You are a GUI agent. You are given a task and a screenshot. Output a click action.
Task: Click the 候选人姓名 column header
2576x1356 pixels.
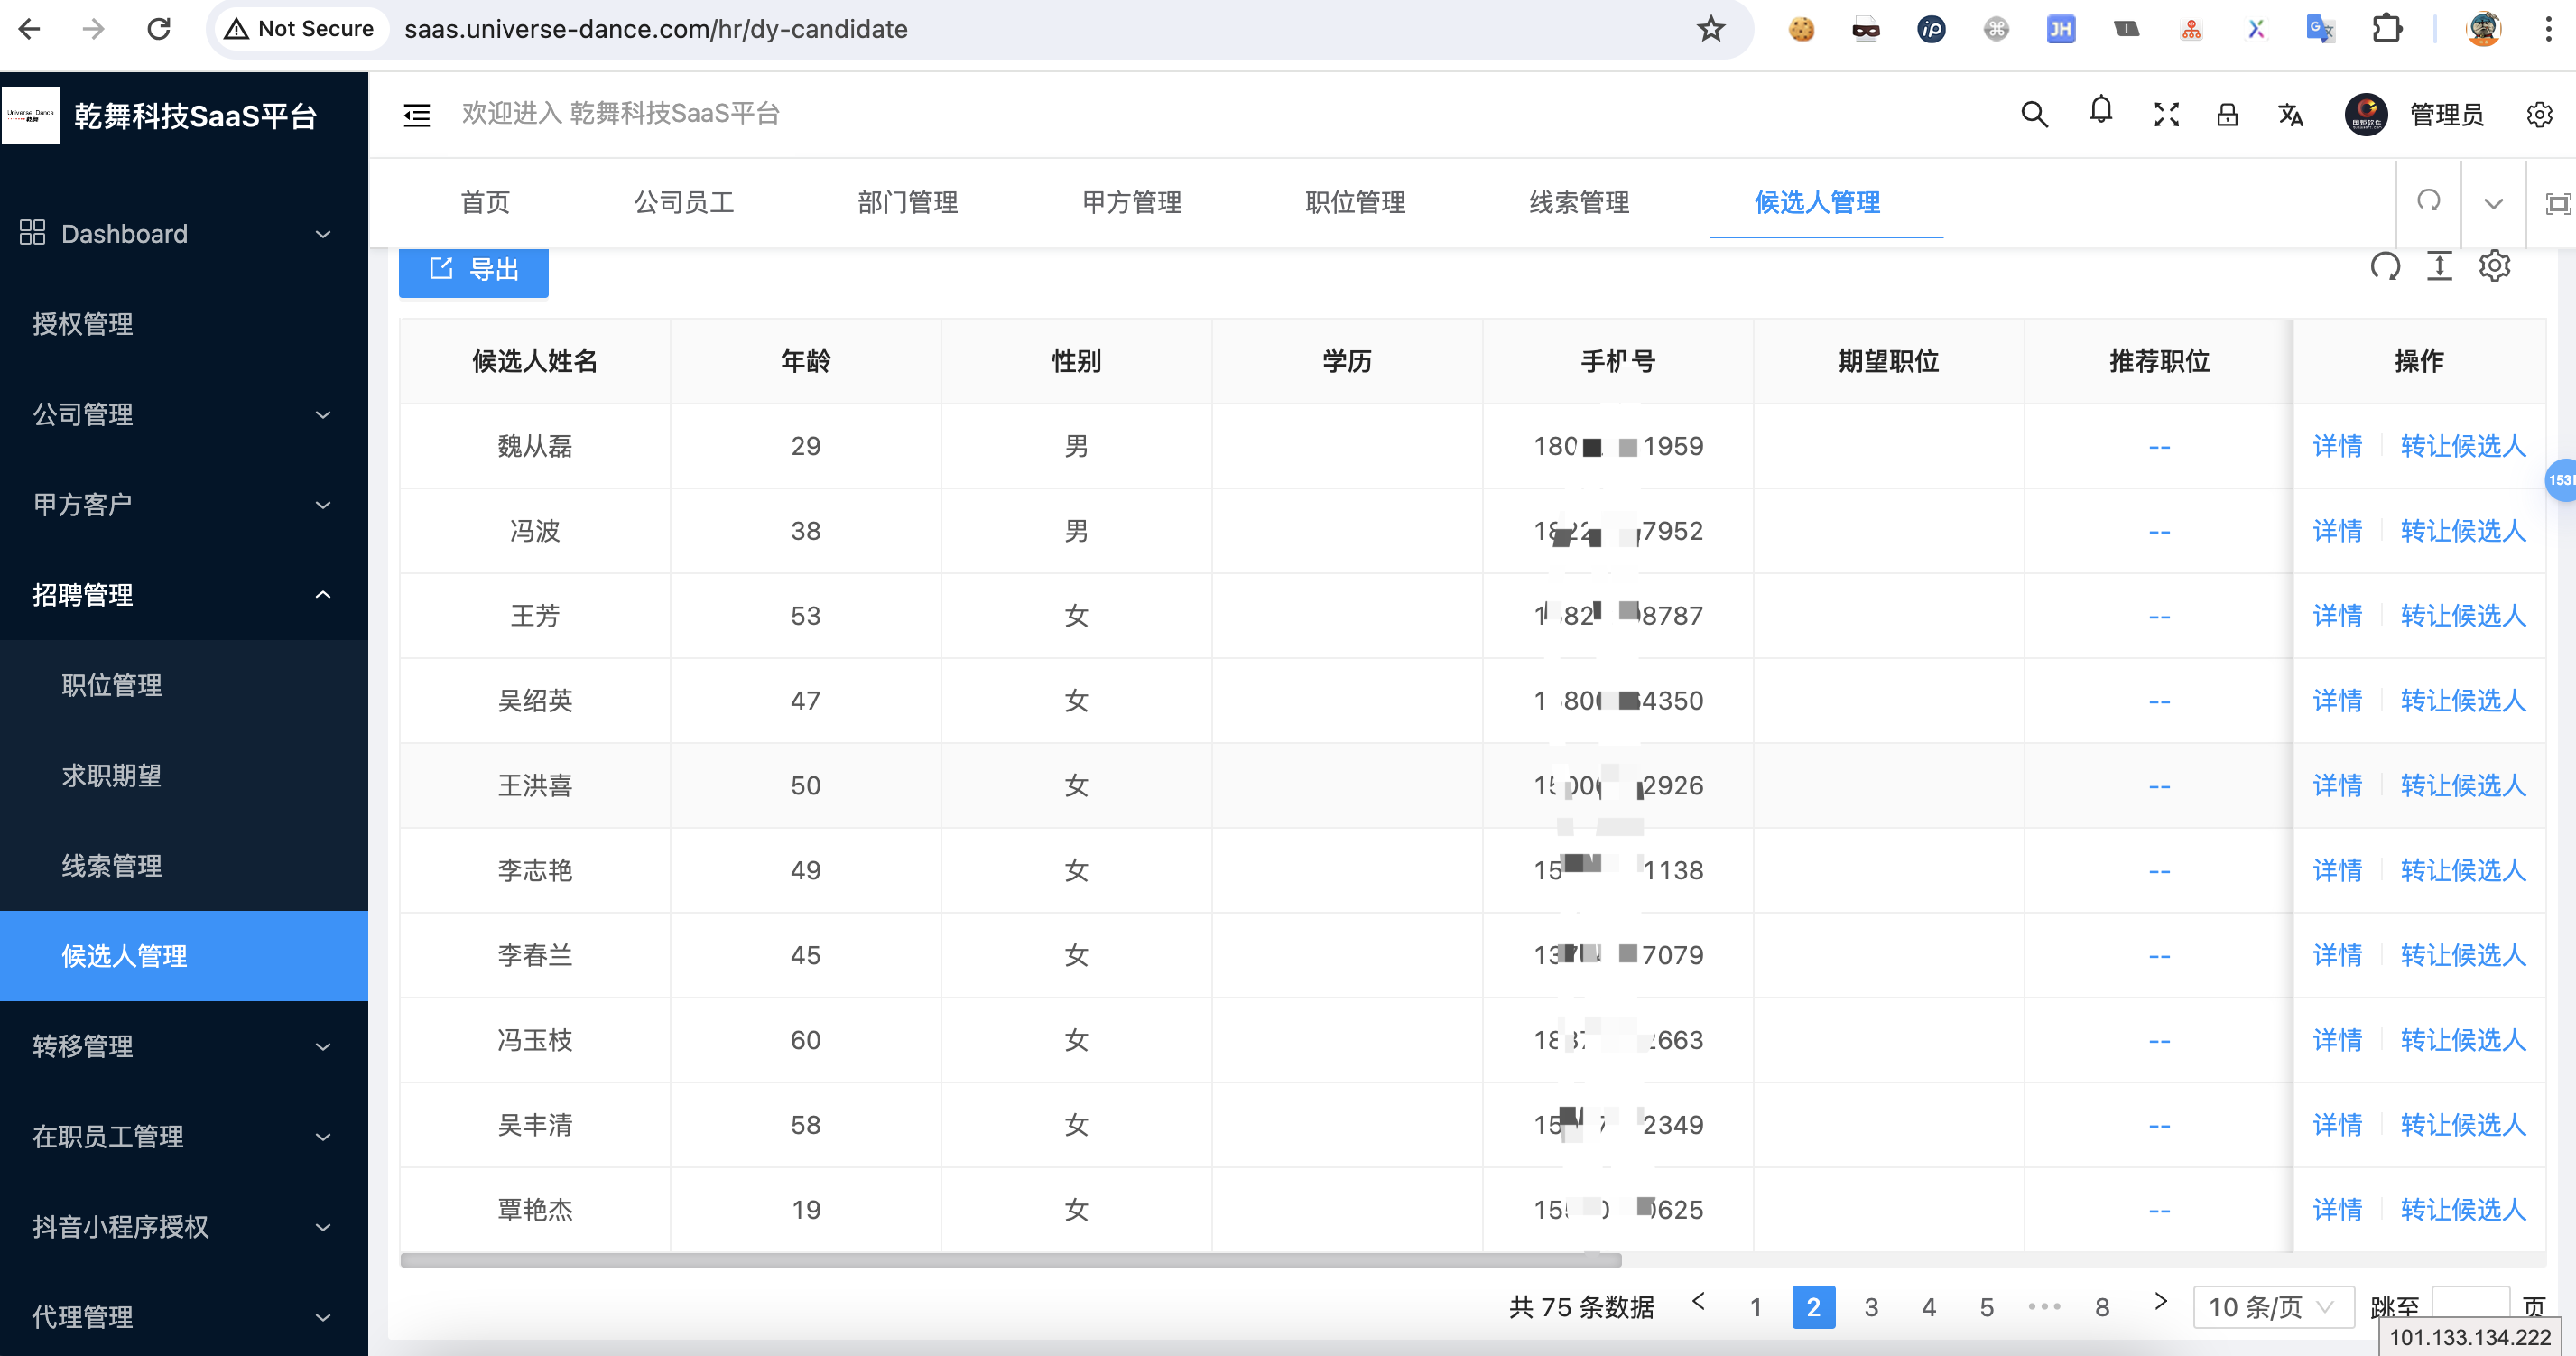[535, 361]
